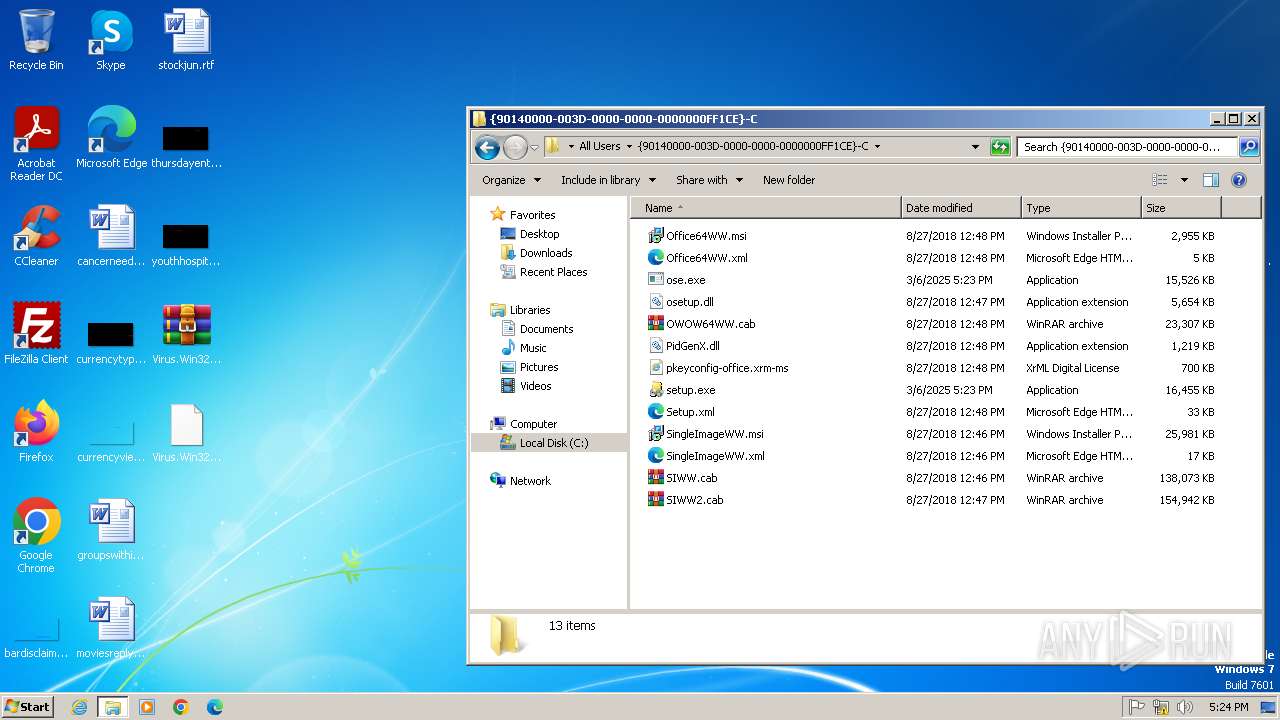Viewport: 1280px width, 720px height.
Task: Select the Setup.xml file icon
Action: click(x=656, y=412)
